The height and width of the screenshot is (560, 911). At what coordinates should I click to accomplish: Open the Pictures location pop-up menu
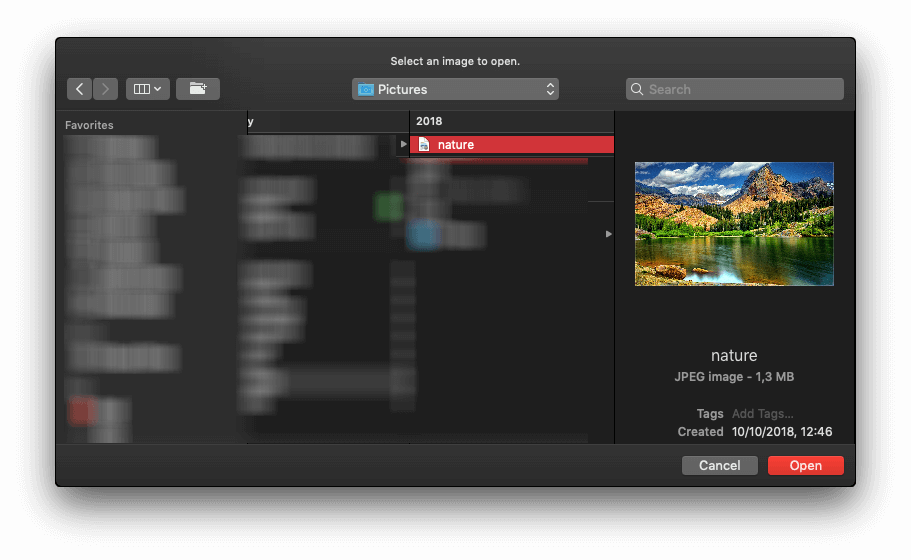455,89
